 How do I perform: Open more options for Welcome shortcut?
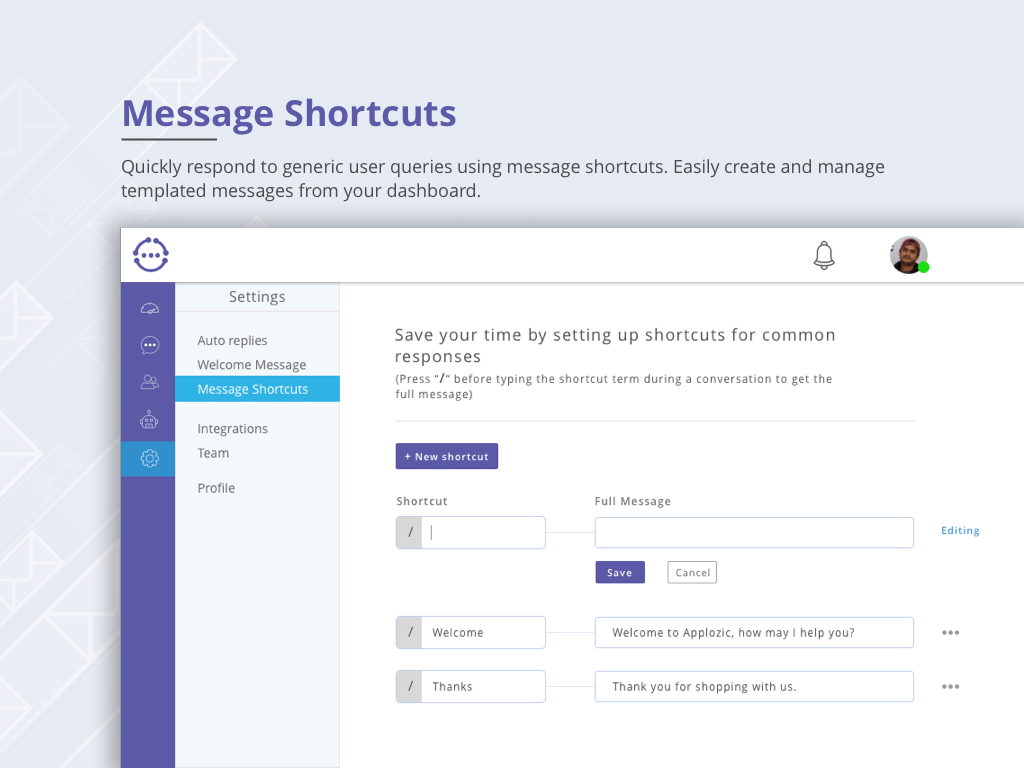pos(950,632)
